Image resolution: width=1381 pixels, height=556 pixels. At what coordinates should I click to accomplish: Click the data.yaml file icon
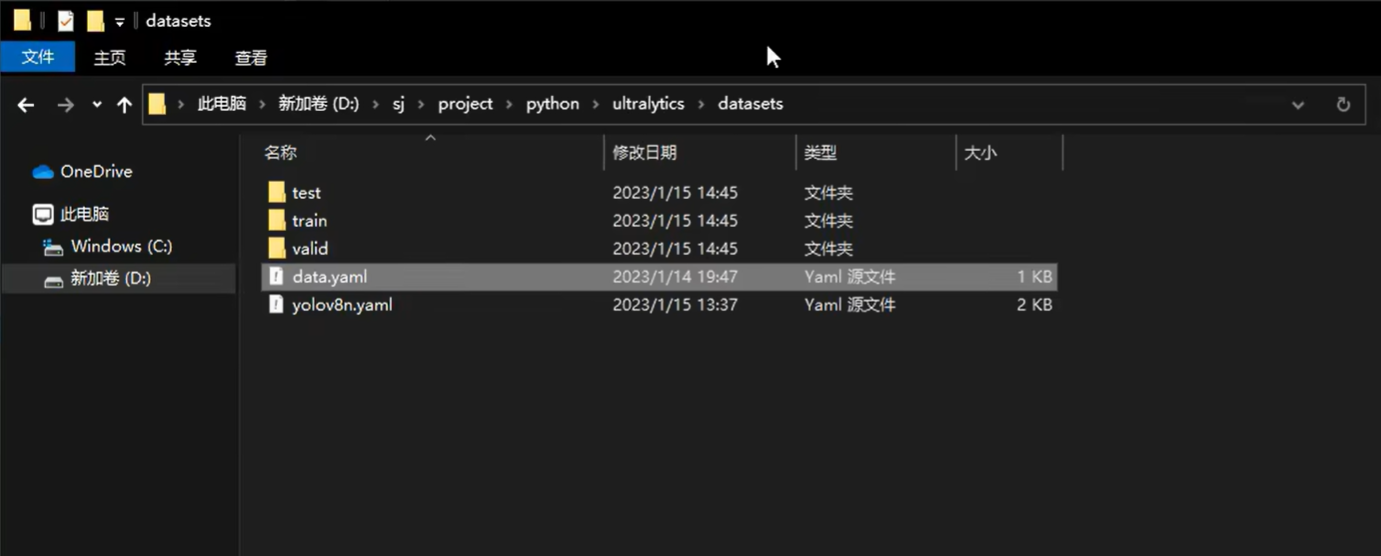click(277, 276)
